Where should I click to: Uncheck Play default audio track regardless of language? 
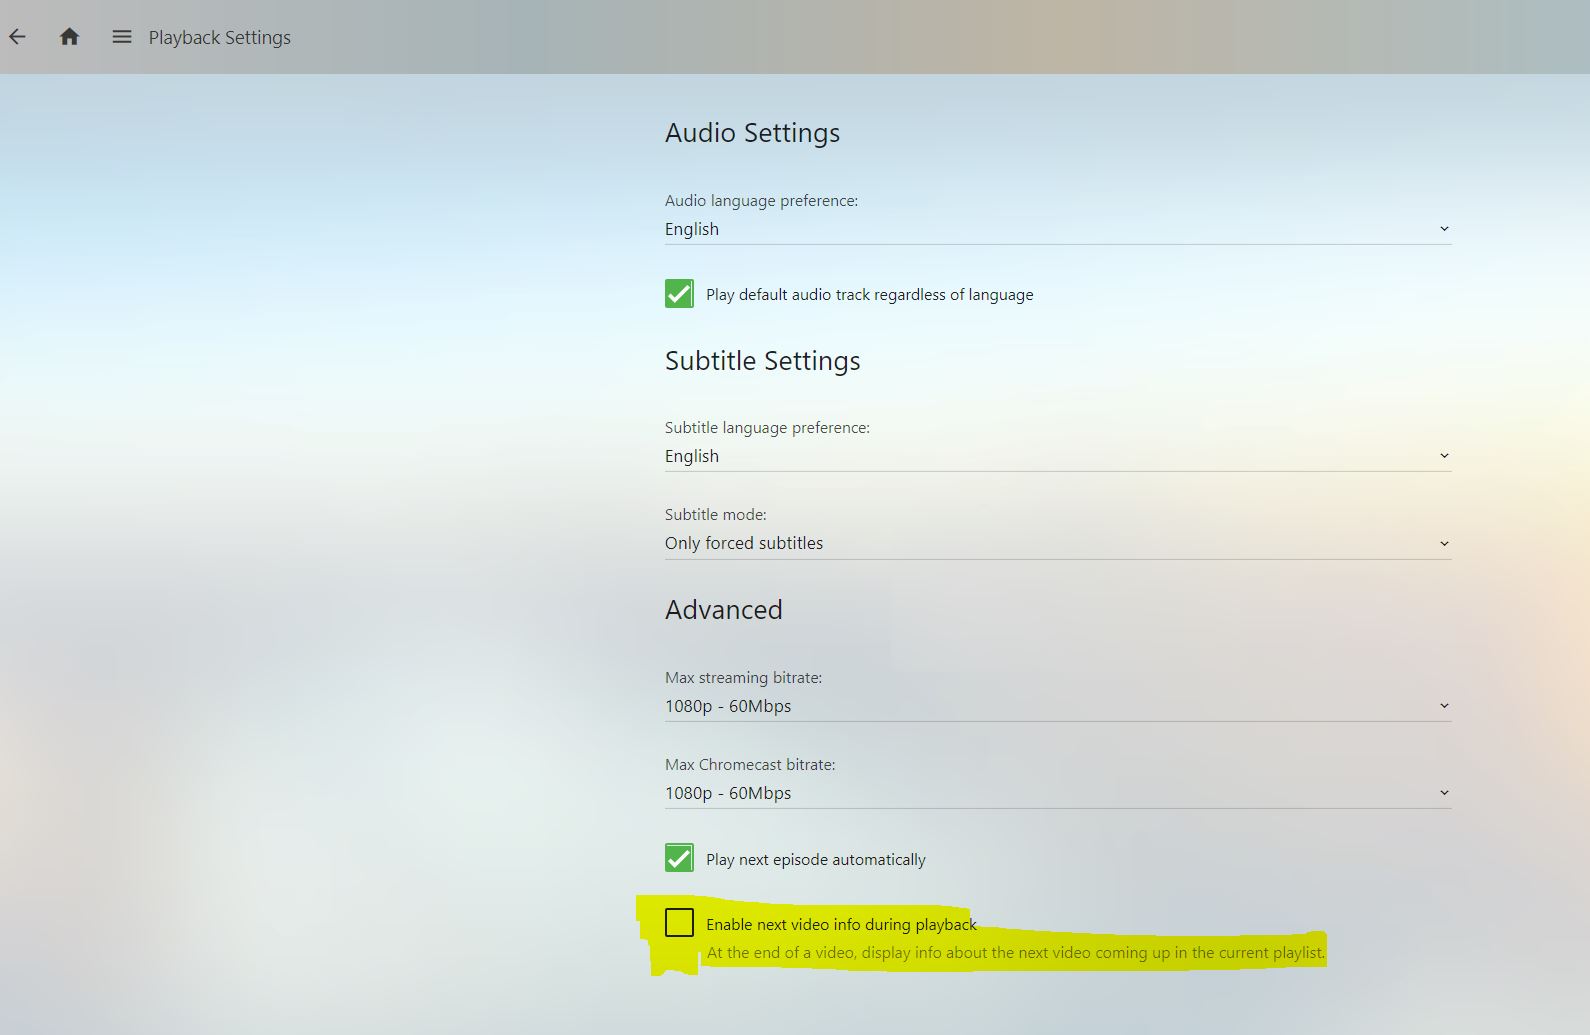coord(679,294)
